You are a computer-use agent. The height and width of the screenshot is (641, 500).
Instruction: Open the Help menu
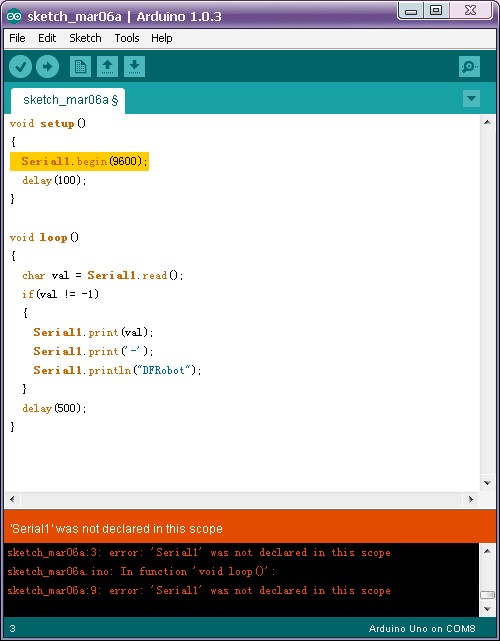tap(161, 38)
